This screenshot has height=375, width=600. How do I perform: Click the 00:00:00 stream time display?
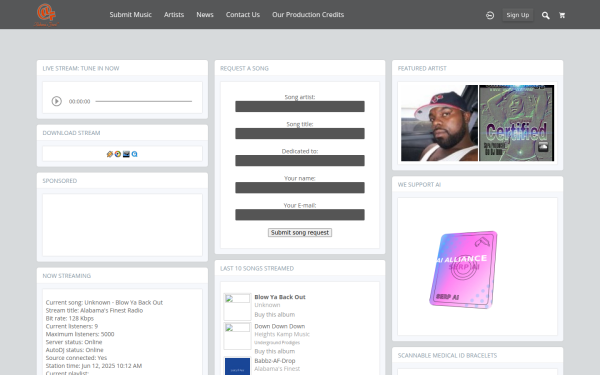click(80, 101)
